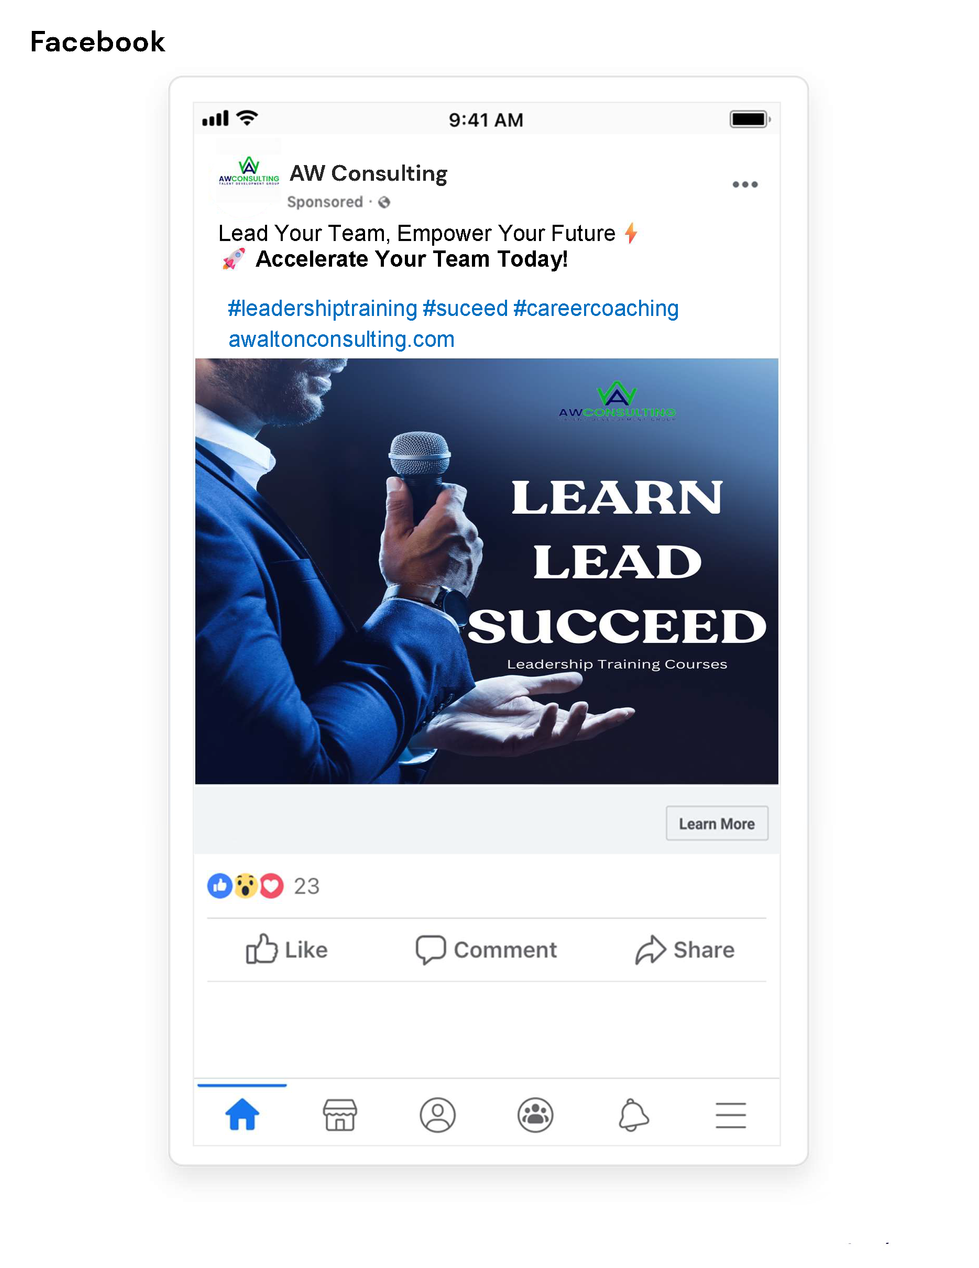Open the three-dot post options menu

coord(745,184)
